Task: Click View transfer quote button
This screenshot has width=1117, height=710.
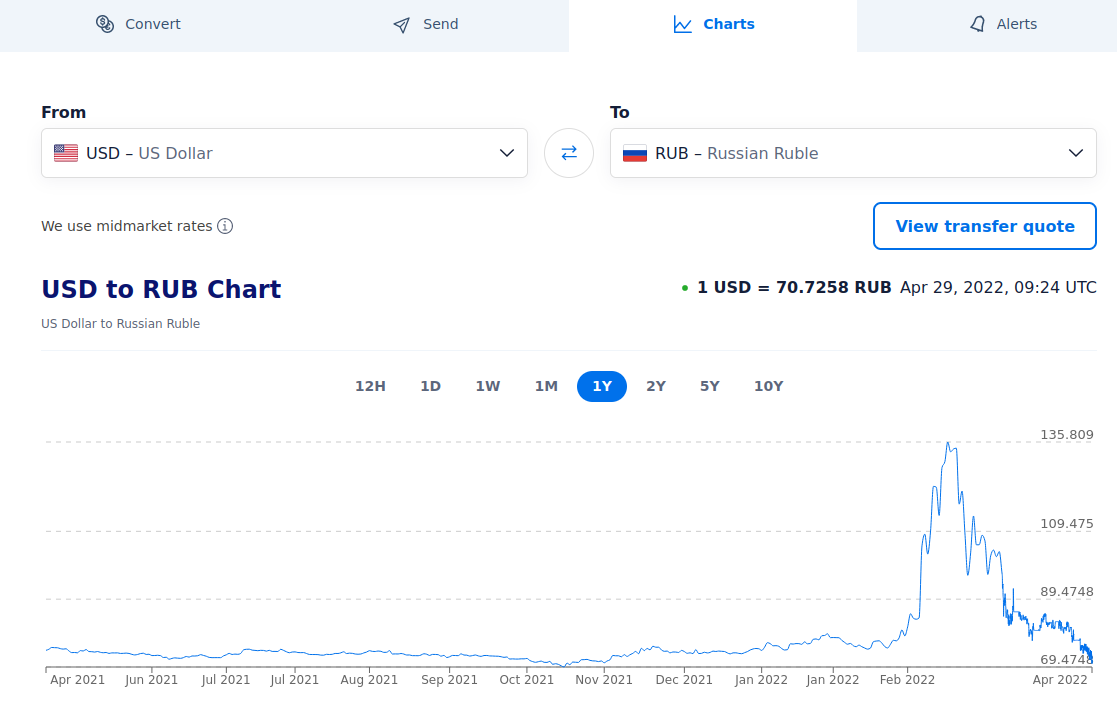Action: (x=984, y=226)
